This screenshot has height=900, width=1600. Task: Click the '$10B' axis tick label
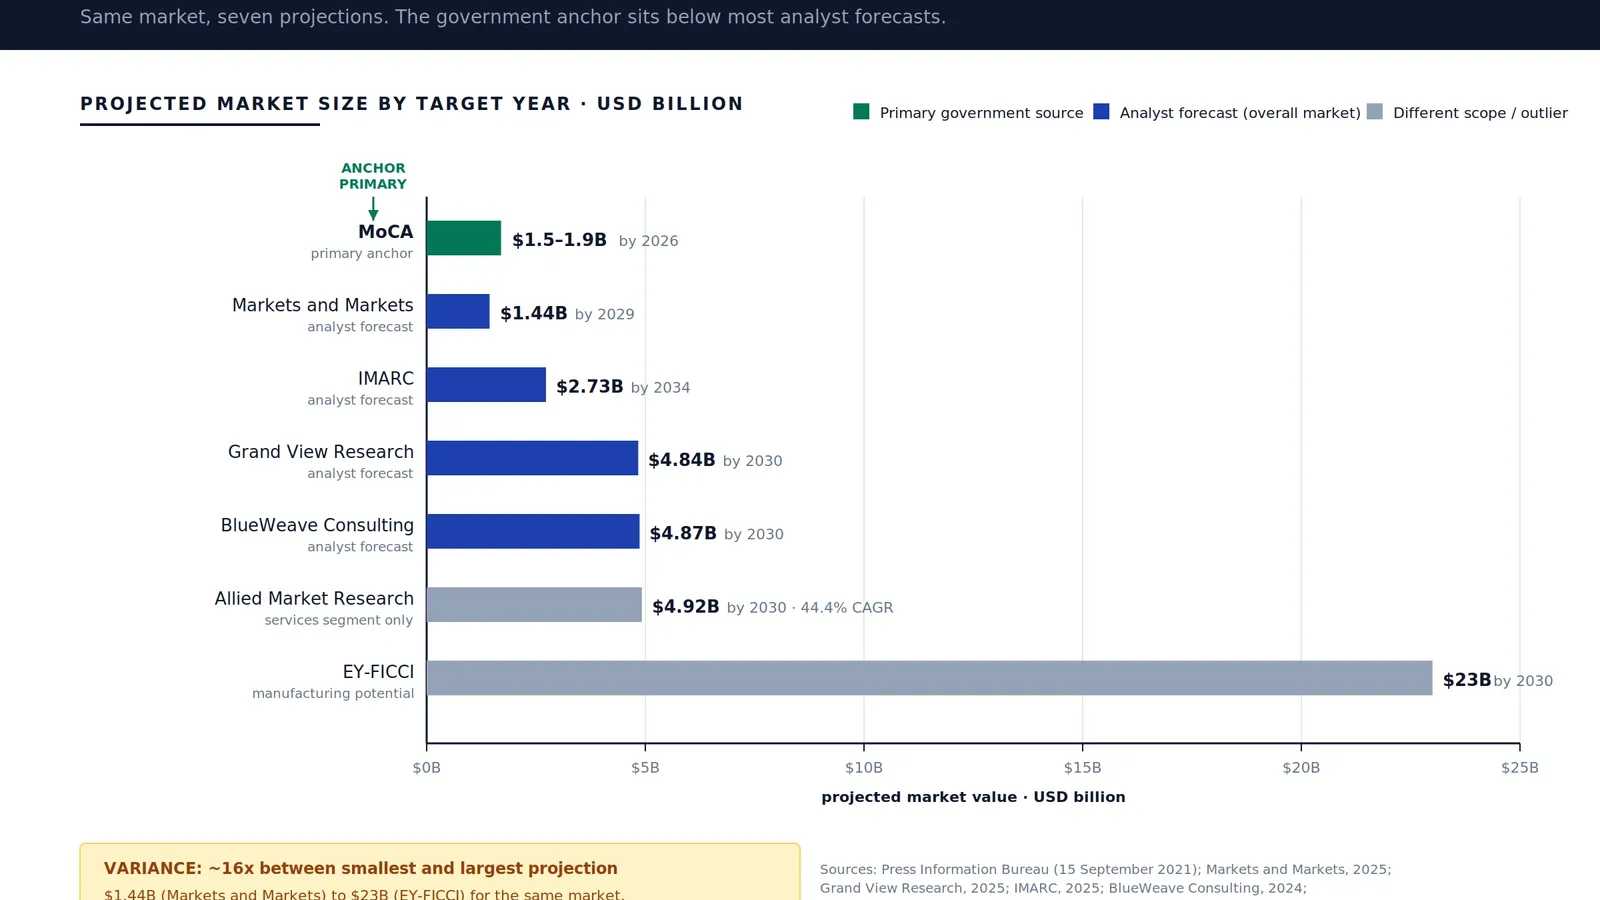point(864,768)
